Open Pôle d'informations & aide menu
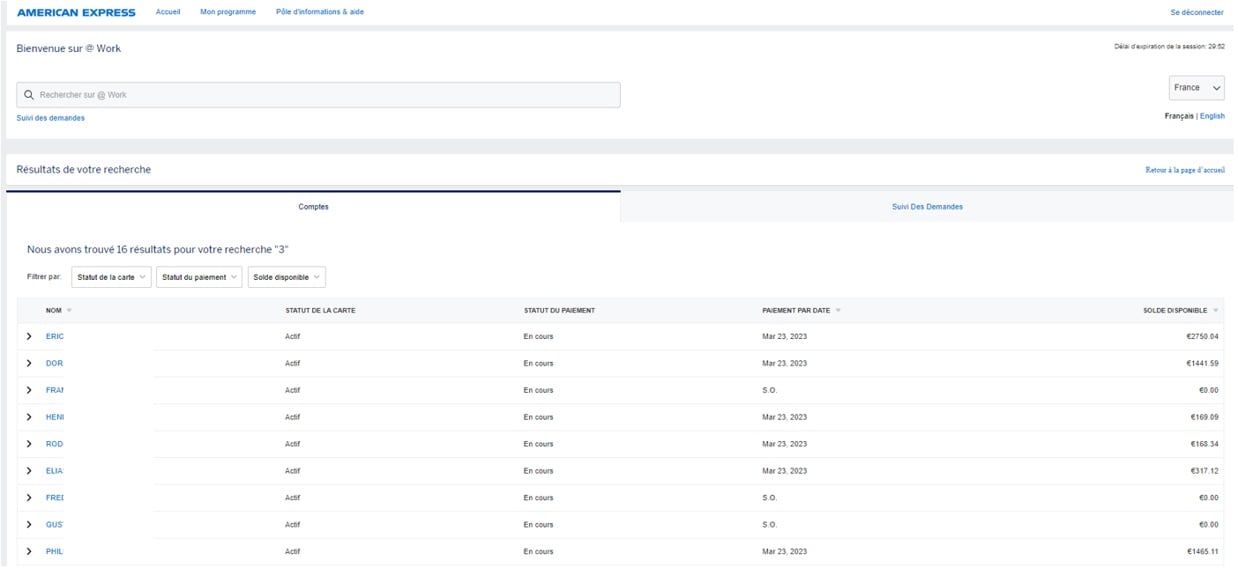This screenshot has height=582, width=1238. click(x=320, y=12)
